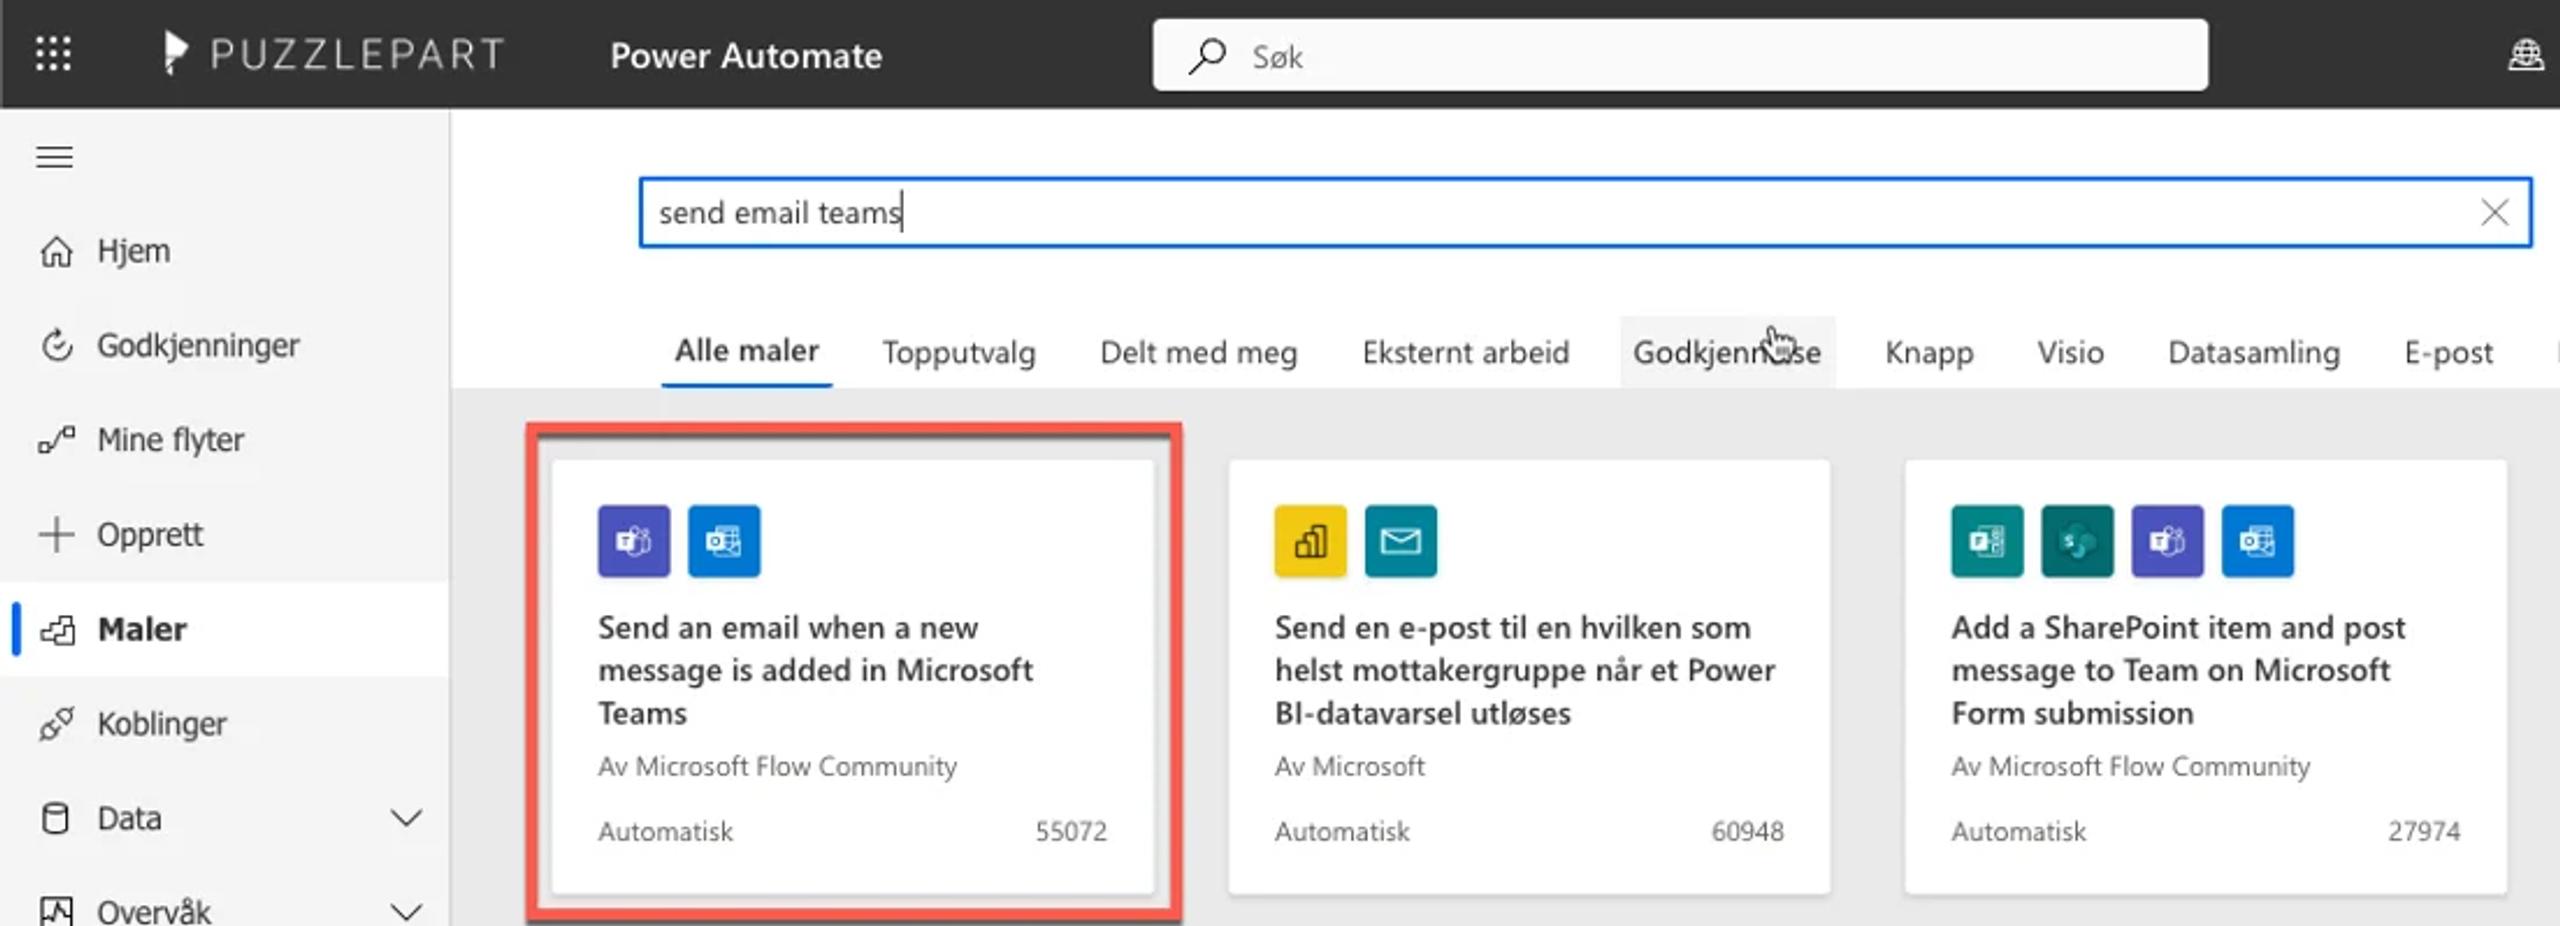Click the Puzzlepart logo
The width and height of the screenshot is (2560, 926).
334,54
